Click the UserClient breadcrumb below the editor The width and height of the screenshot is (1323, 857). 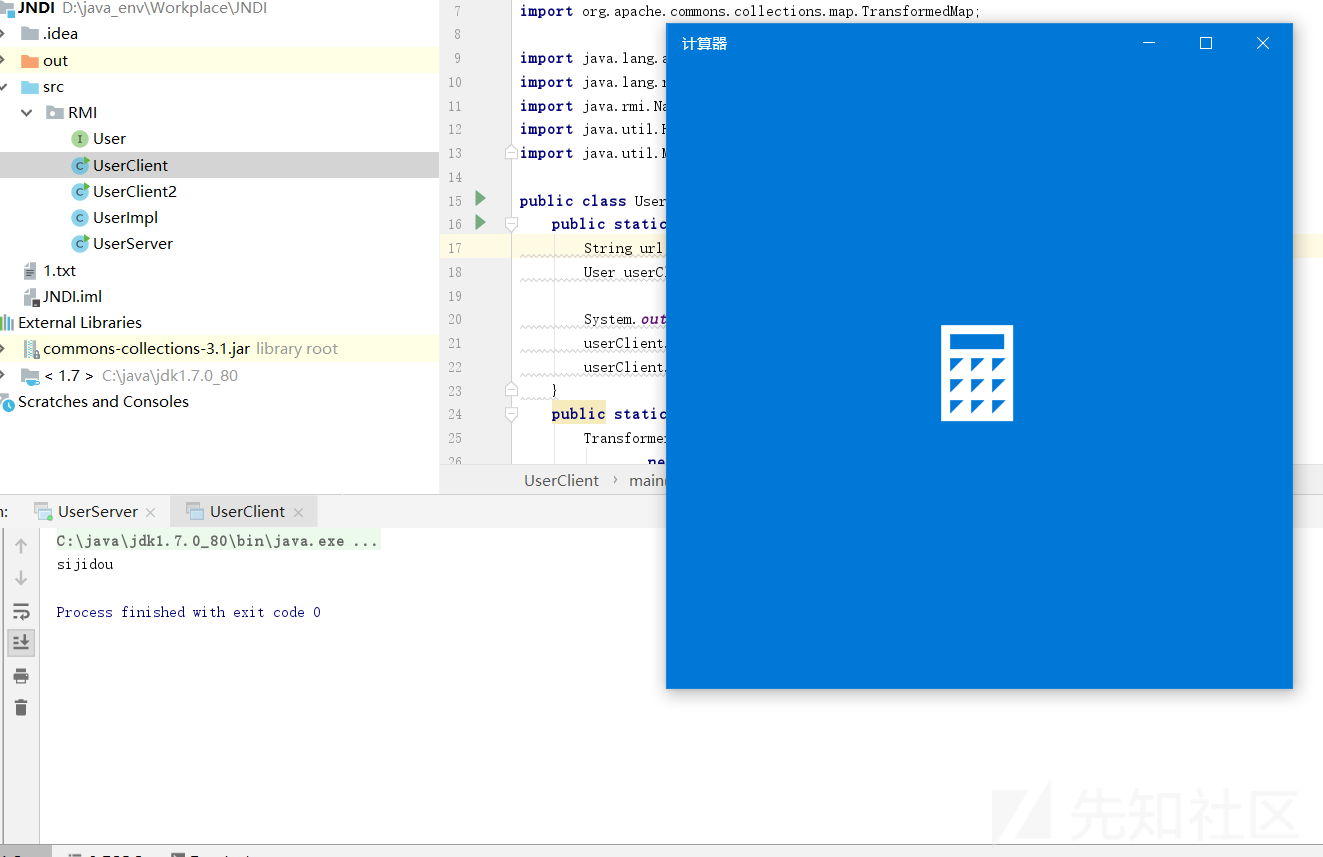pos(561,480)
